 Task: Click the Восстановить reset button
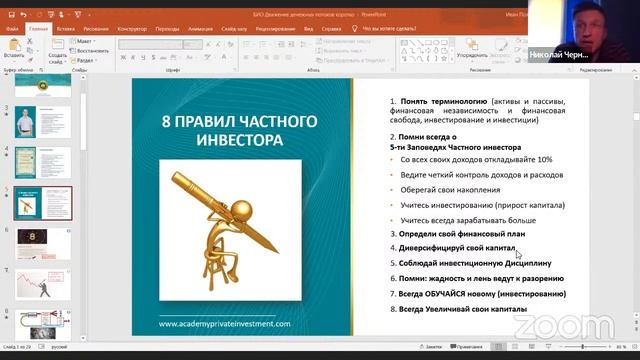[x=89, y=51]
